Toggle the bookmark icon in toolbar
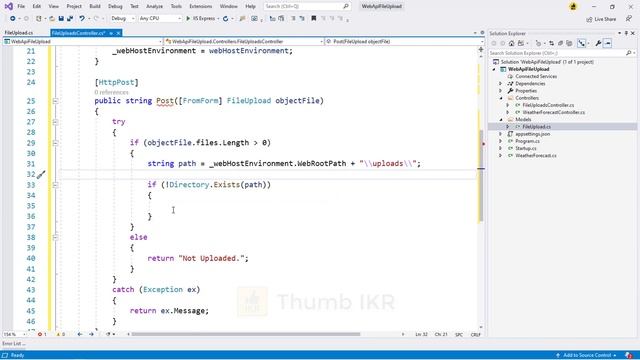The height and width of the screenshot is (360, 640). [313, 18]
